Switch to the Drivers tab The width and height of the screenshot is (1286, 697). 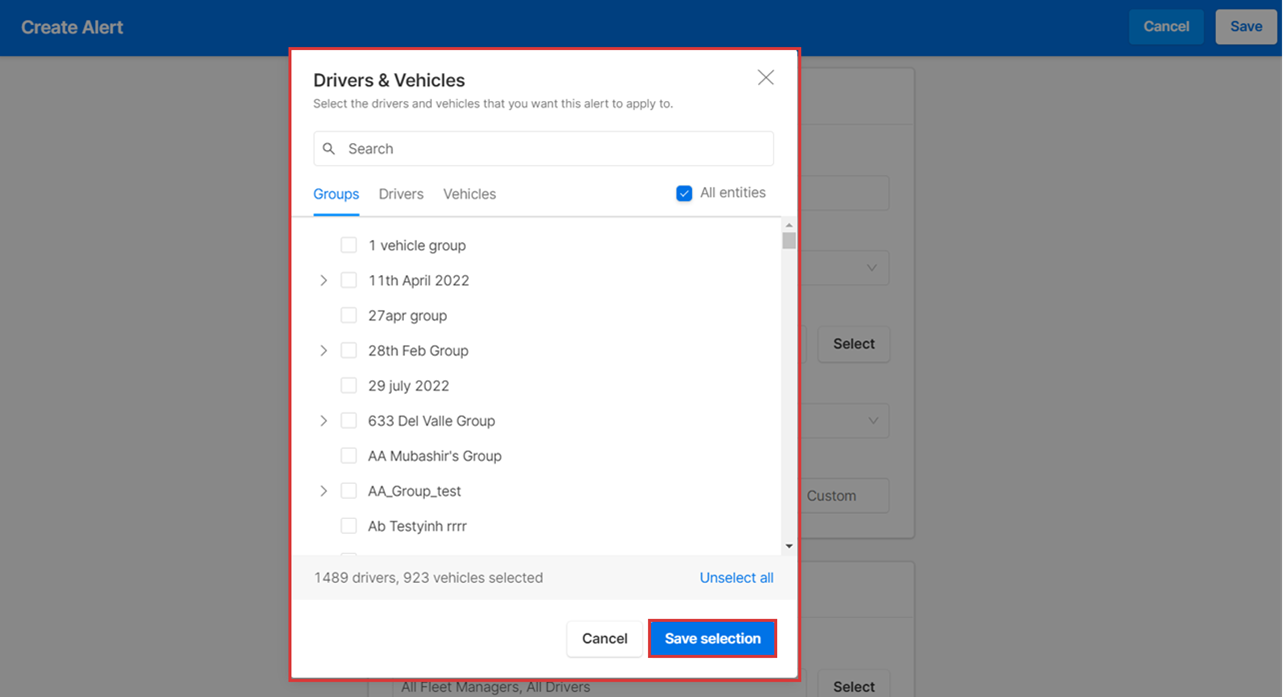pos(401,194)
